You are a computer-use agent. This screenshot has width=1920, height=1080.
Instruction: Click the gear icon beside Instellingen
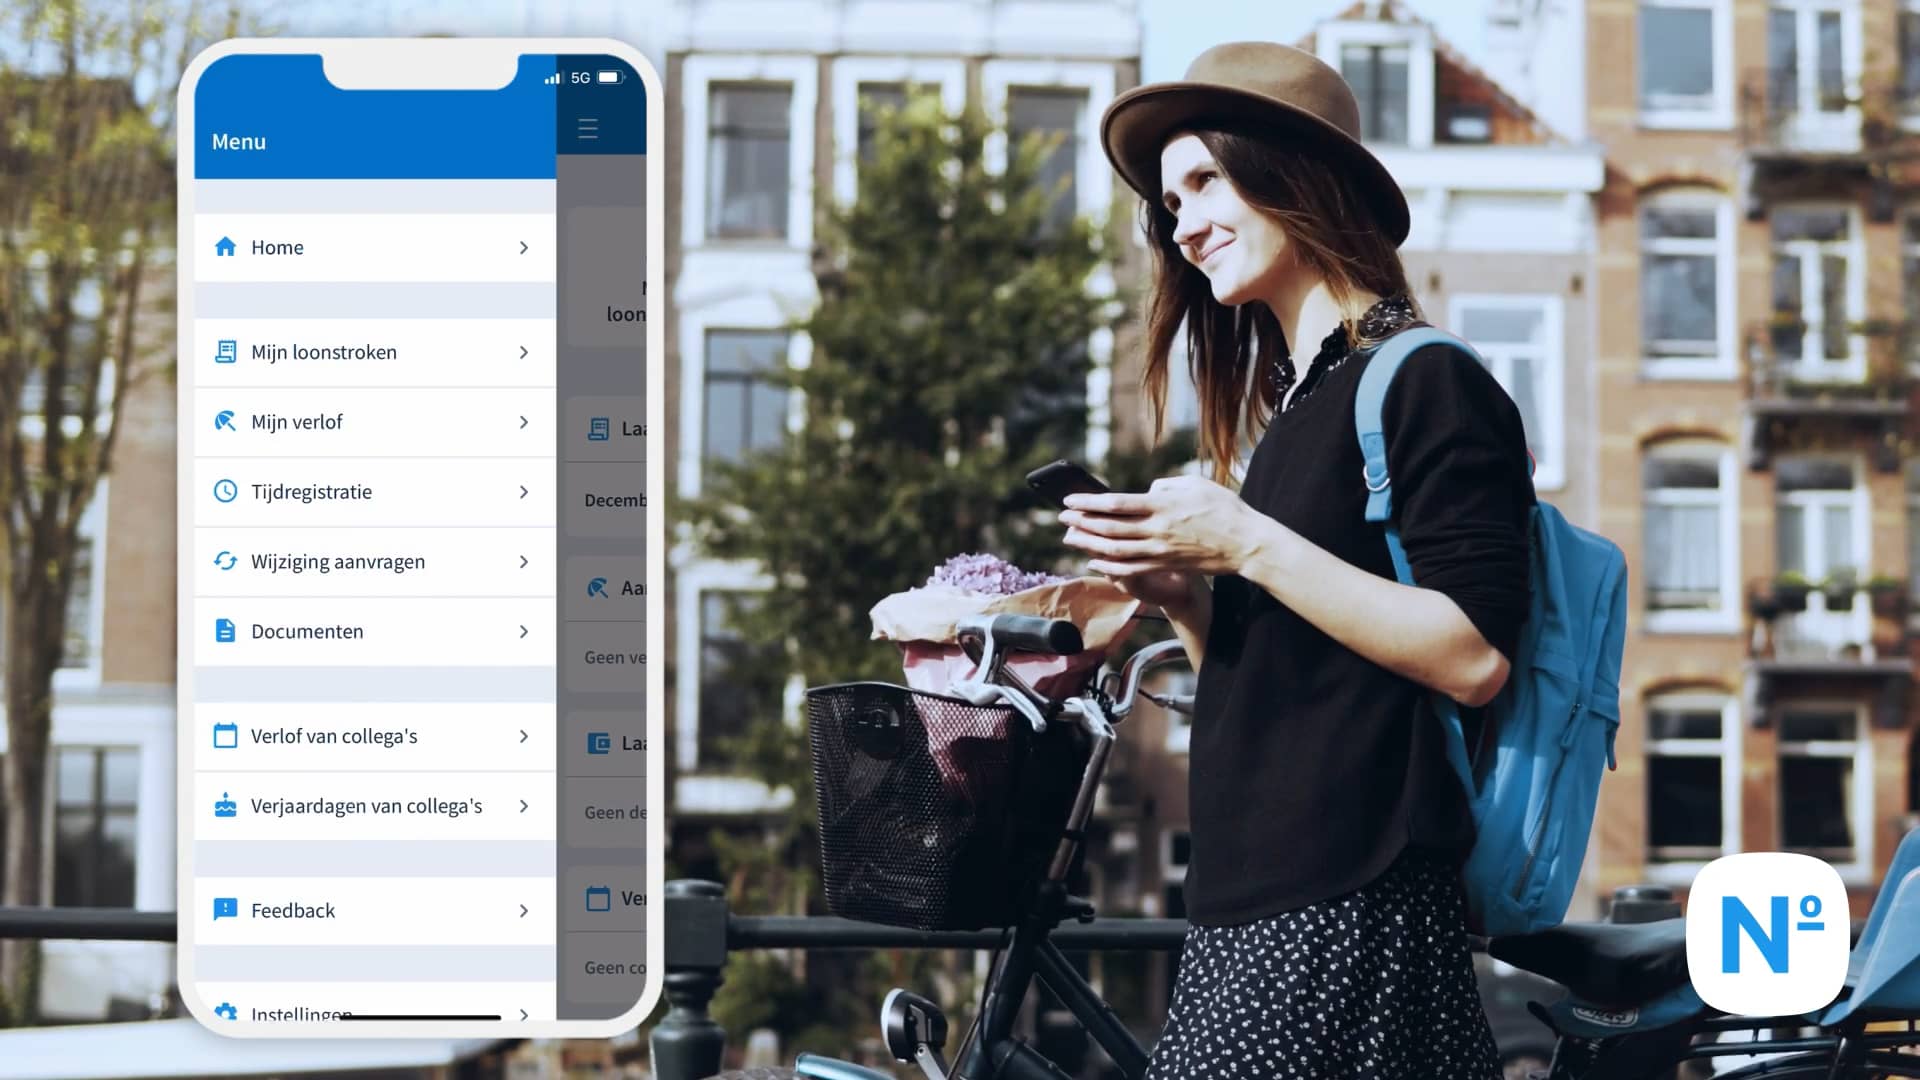225,1013
